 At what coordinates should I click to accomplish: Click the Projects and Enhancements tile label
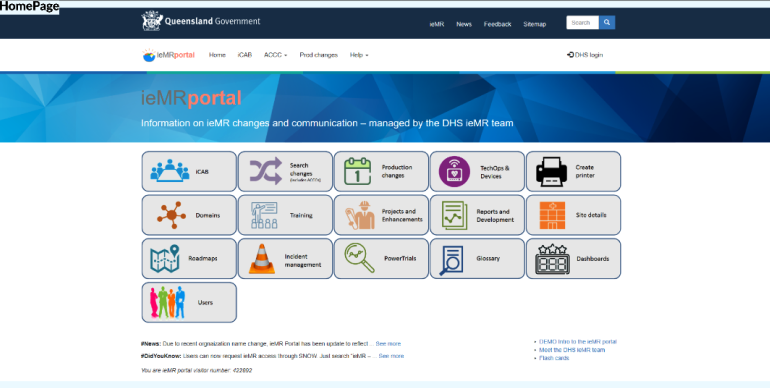point(402,216)
